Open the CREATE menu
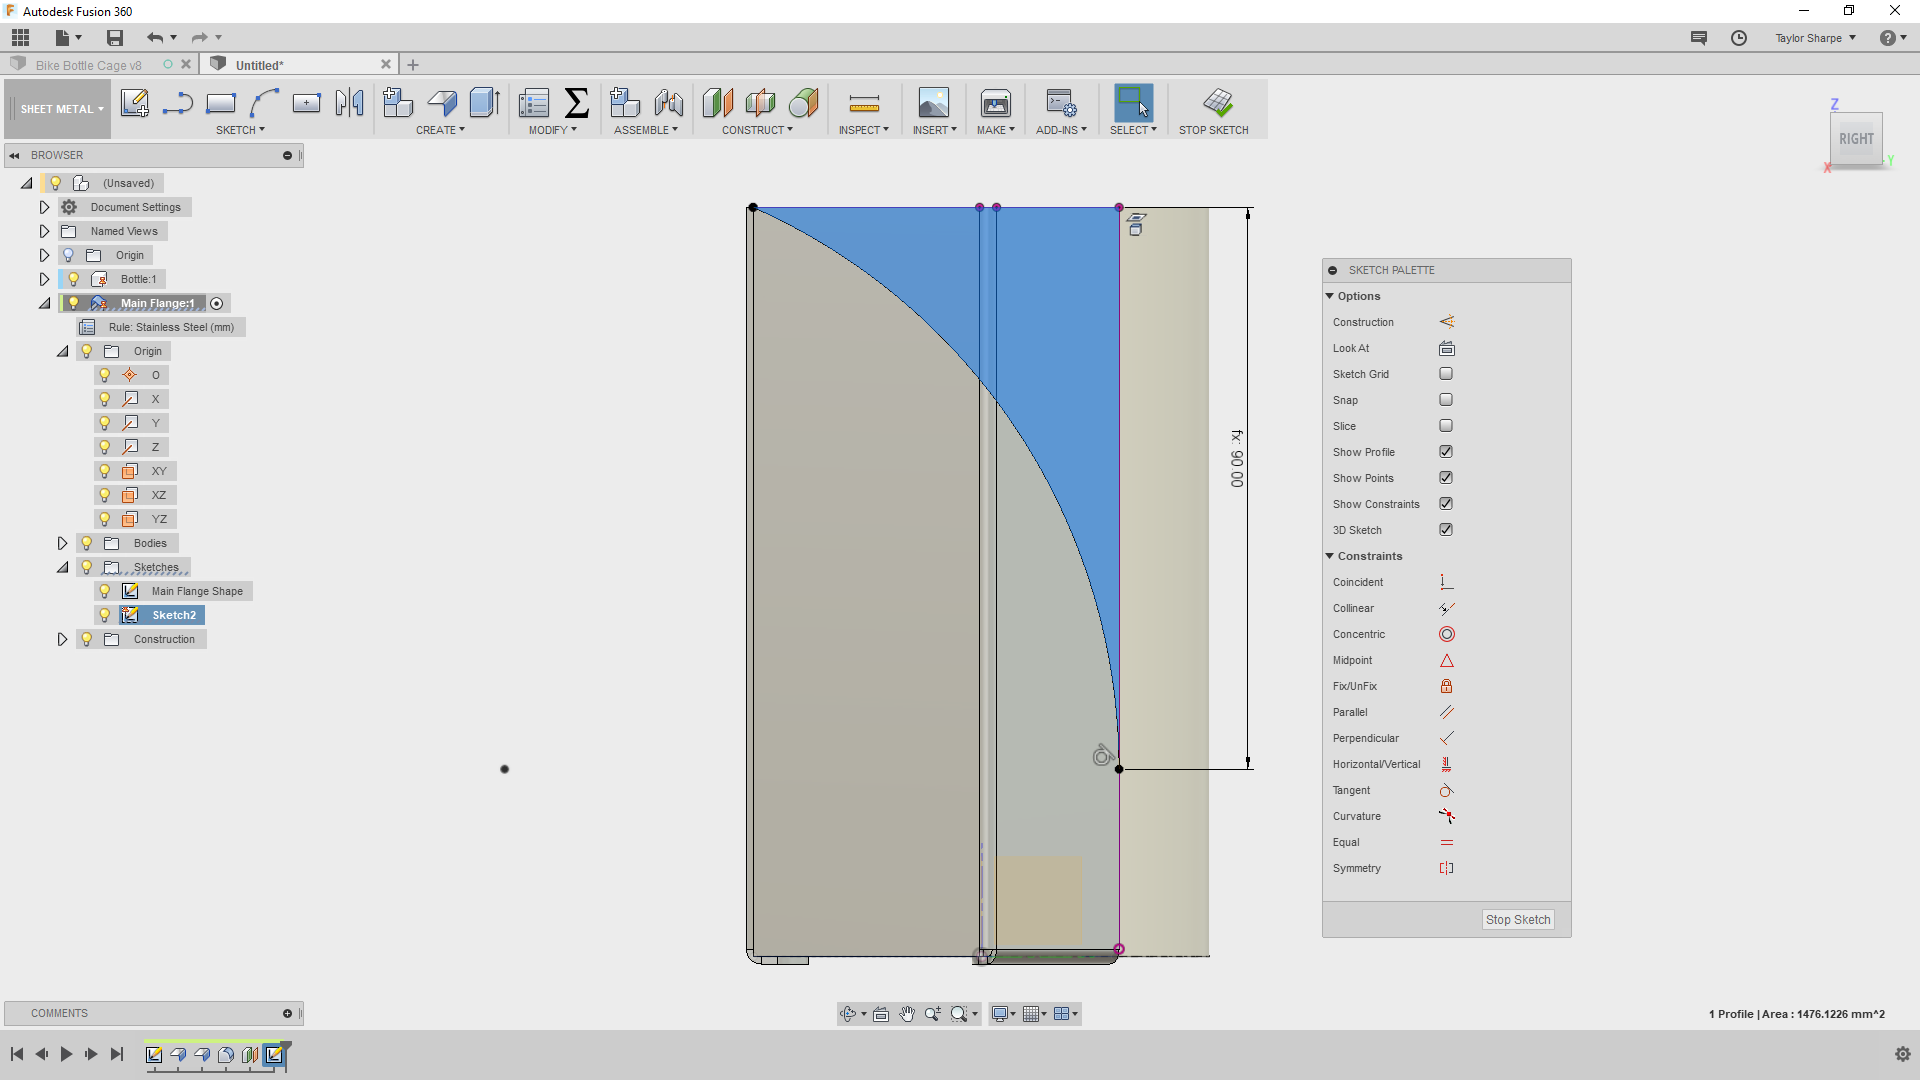The width and height of the screenshot is (1920, 1080). click(x=440, y=130)
